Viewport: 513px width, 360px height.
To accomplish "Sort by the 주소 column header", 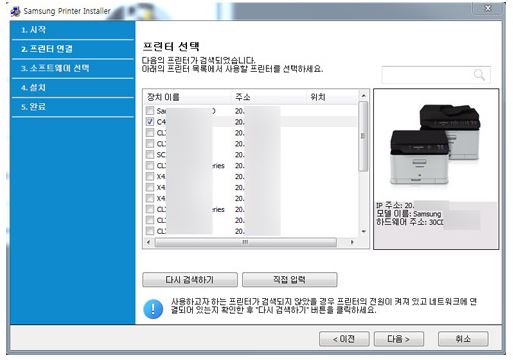I will (x=269, y=97).
